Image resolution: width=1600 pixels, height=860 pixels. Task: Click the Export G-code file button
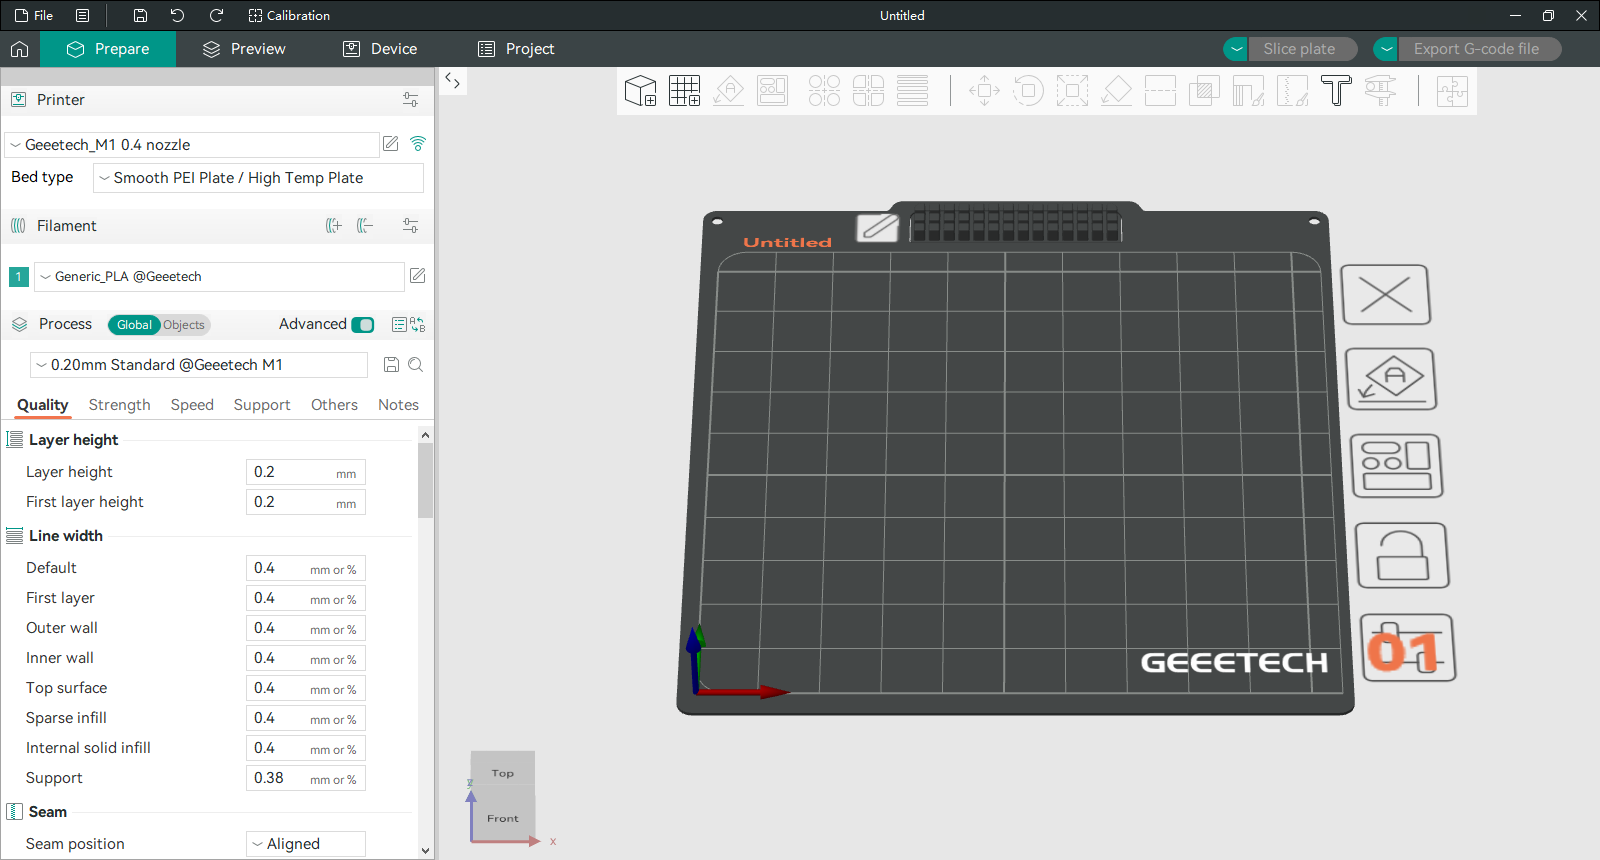(1480, 49)
